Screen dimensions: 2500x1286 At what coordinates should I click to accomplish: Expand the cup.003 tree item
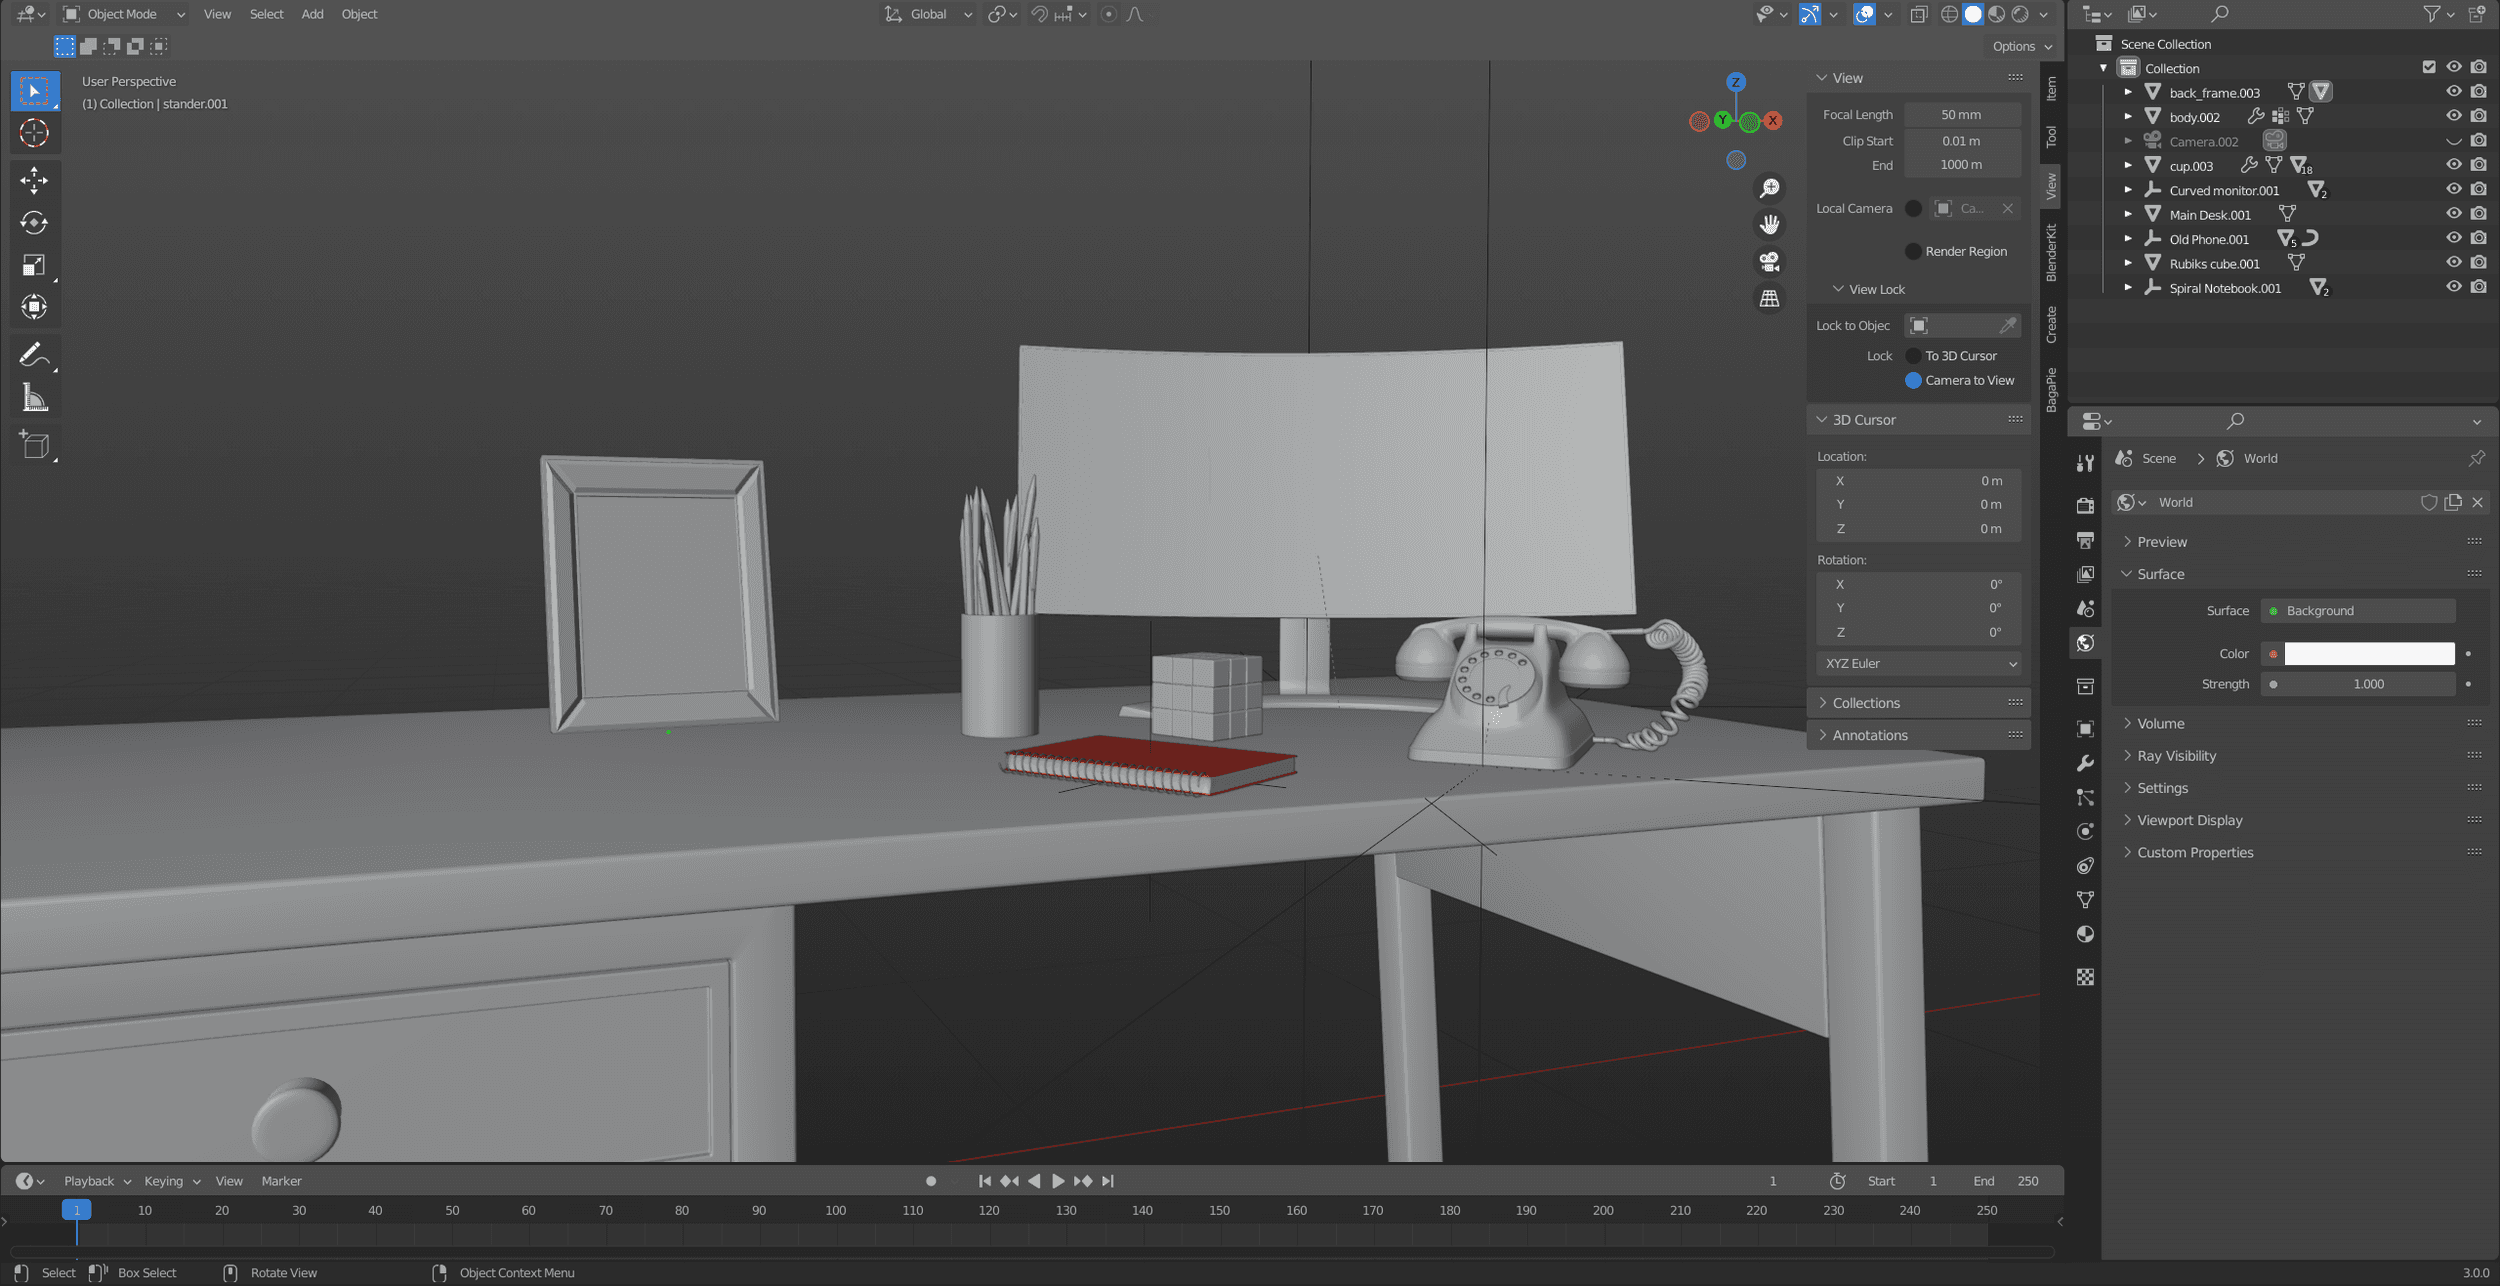[2128, 166]
